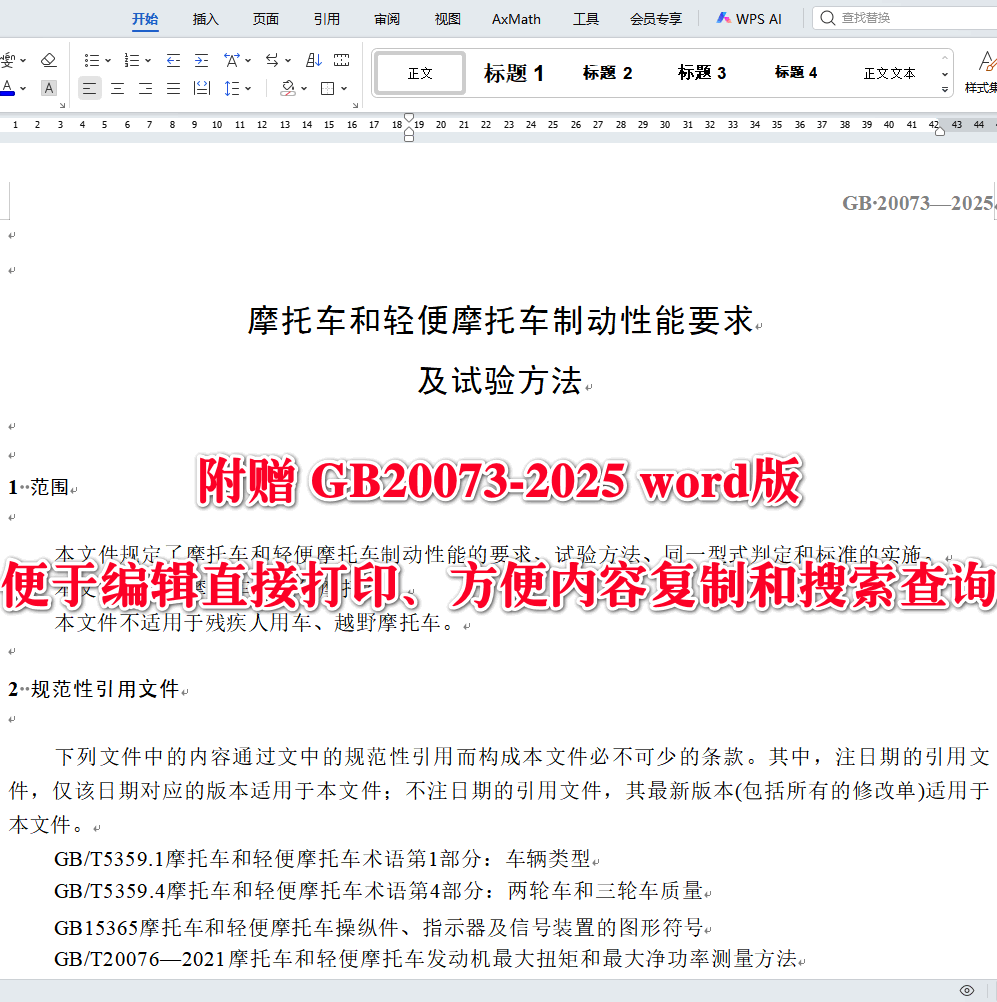The height and width of the screenshot is (1002, 997).
Task: Click the increase indent icon
Action: tap(203, 61)
